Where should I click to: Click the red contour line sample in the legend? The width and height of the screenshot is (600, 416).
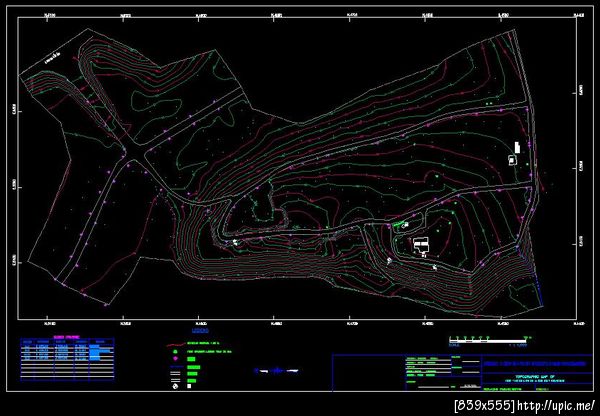pos(175,344)
